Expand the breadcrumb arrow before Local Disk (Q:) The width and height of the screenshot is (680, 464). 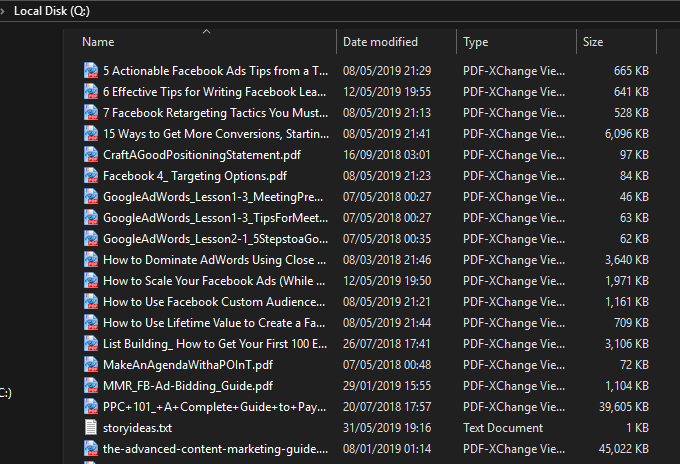click(x=4, y=10)
